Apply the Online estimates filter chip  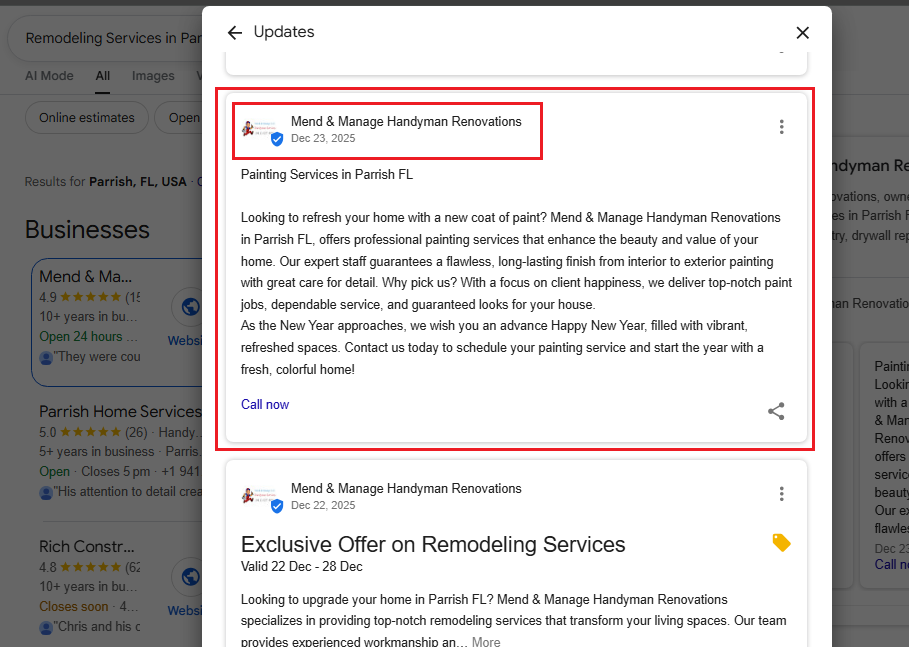pyautogui.click(x=87, y=118)
